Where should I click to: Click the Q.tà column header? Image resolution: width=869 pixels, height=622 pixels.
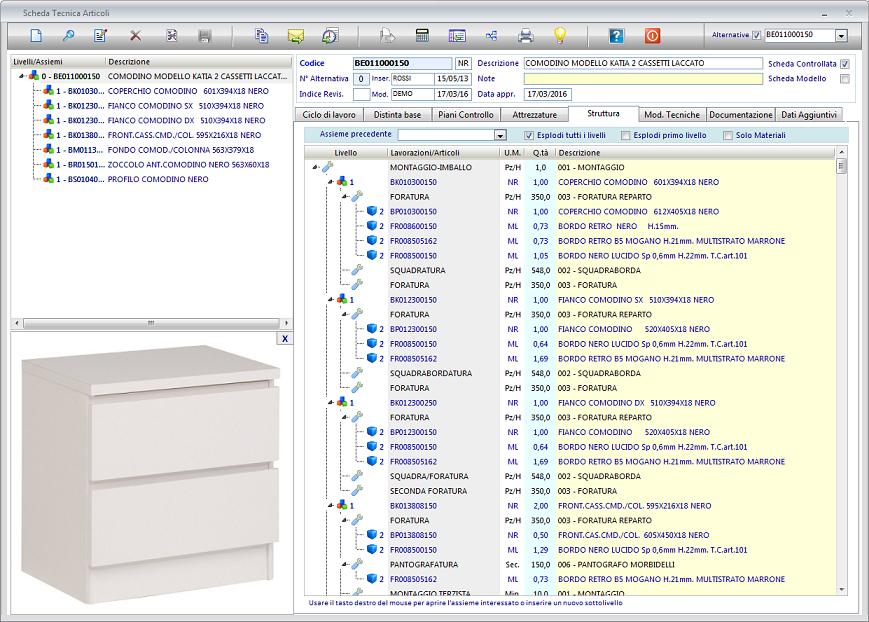pos(540,152)
